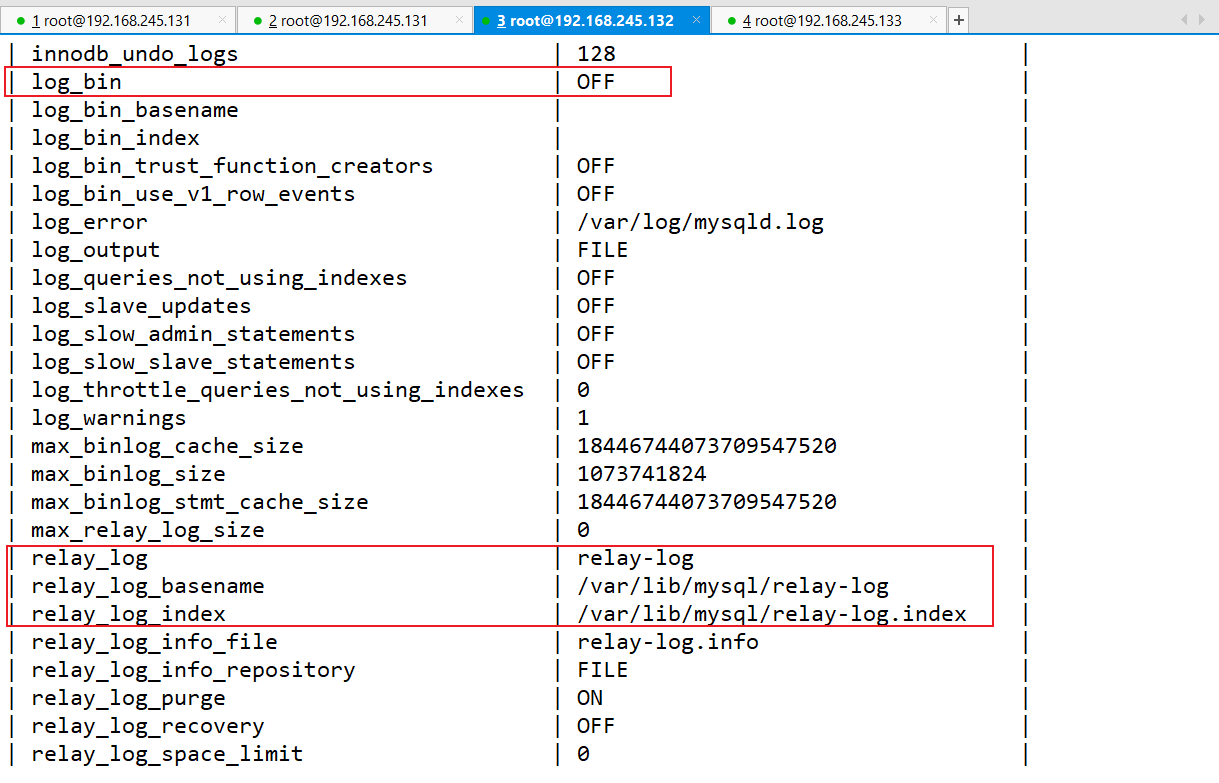This screenshot has height=783, width=1219.
Task: Click the relay_log_info_repository variable name
Action: coord(193,670)
